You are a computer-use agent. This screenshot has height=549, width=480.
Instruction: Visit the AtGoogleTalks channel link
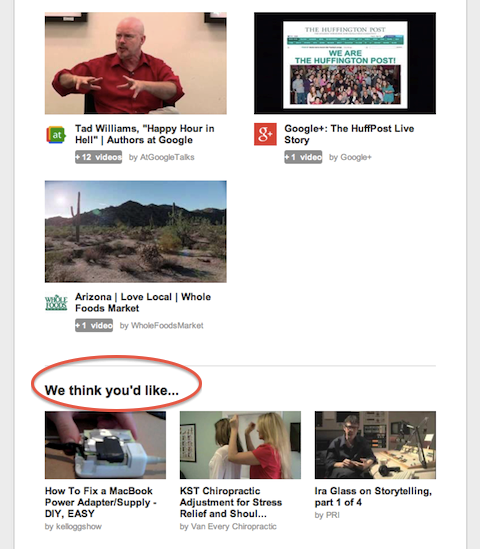click(x=167, y=157)
